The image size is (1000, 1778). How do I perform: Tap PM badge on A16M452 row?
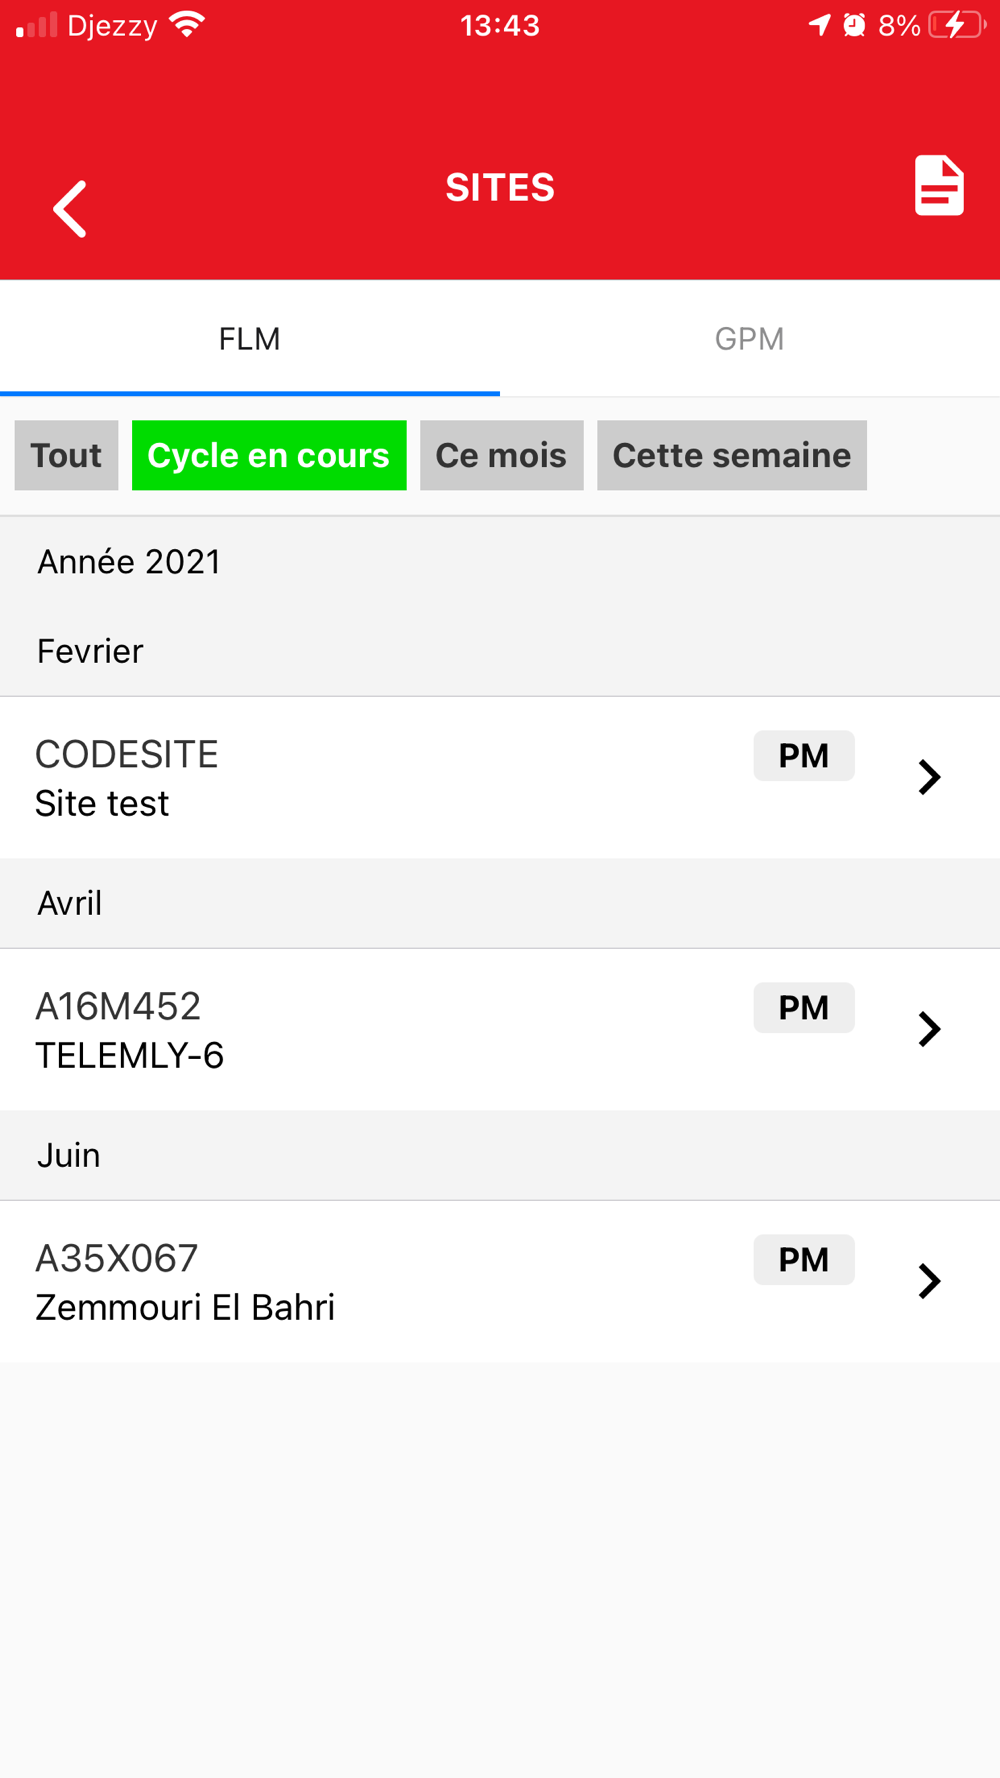[x=804, y=1008]
